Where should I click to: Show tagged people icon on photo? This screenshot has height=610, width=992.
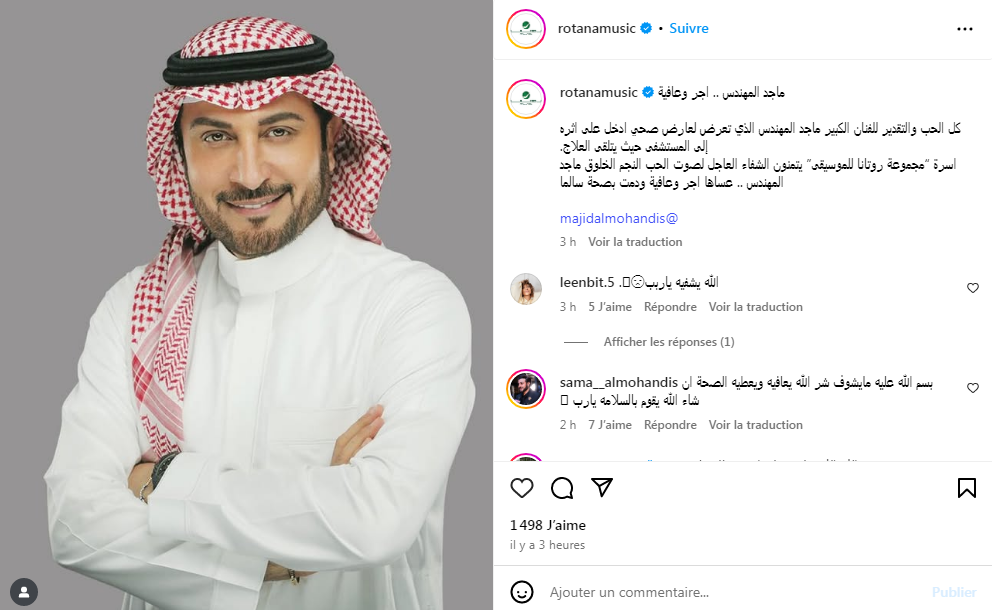(24, 592)
